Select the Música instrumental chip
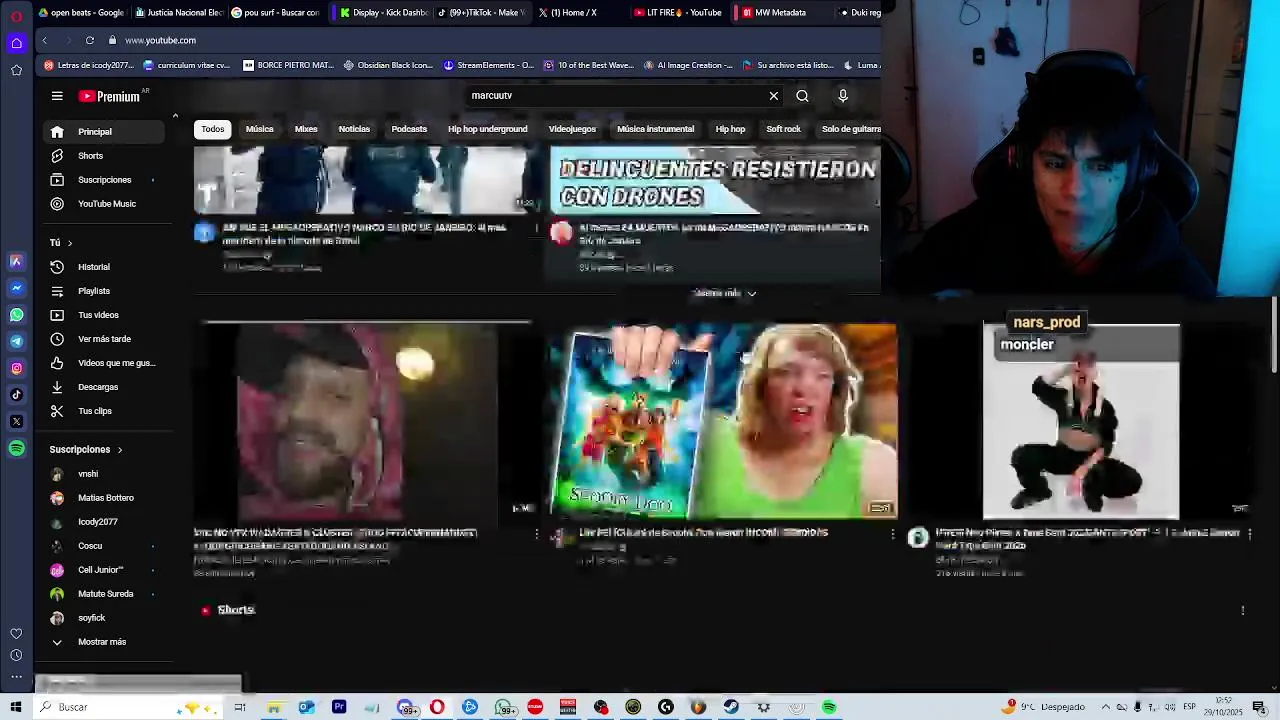The width and height of the screenshot is (1280, 720). click(655, 129)
